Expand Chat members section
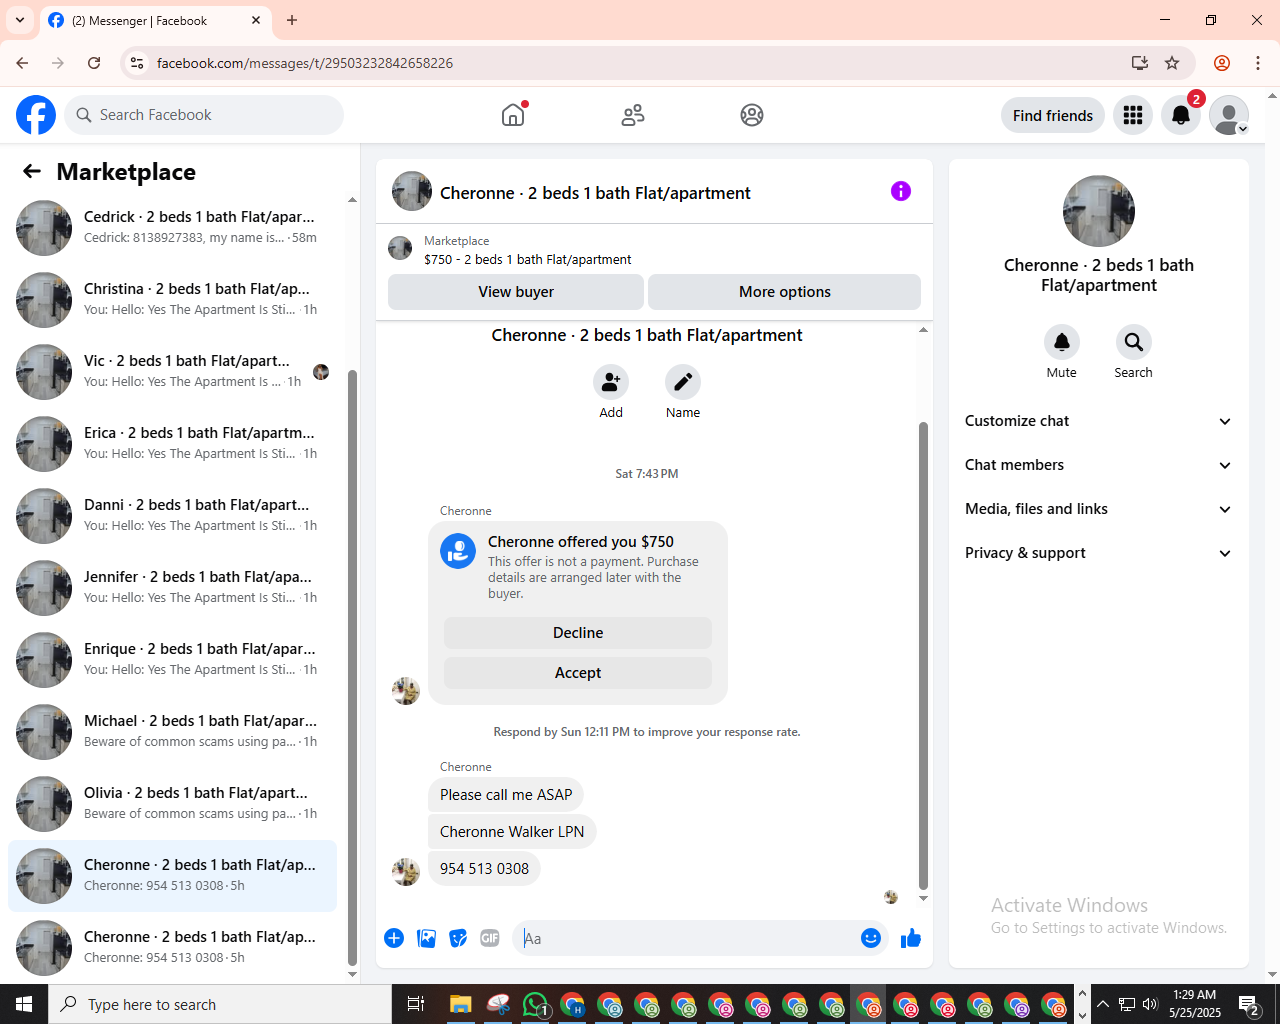This screenshot has width=1280, height=1024. [x=1098, y=465]
